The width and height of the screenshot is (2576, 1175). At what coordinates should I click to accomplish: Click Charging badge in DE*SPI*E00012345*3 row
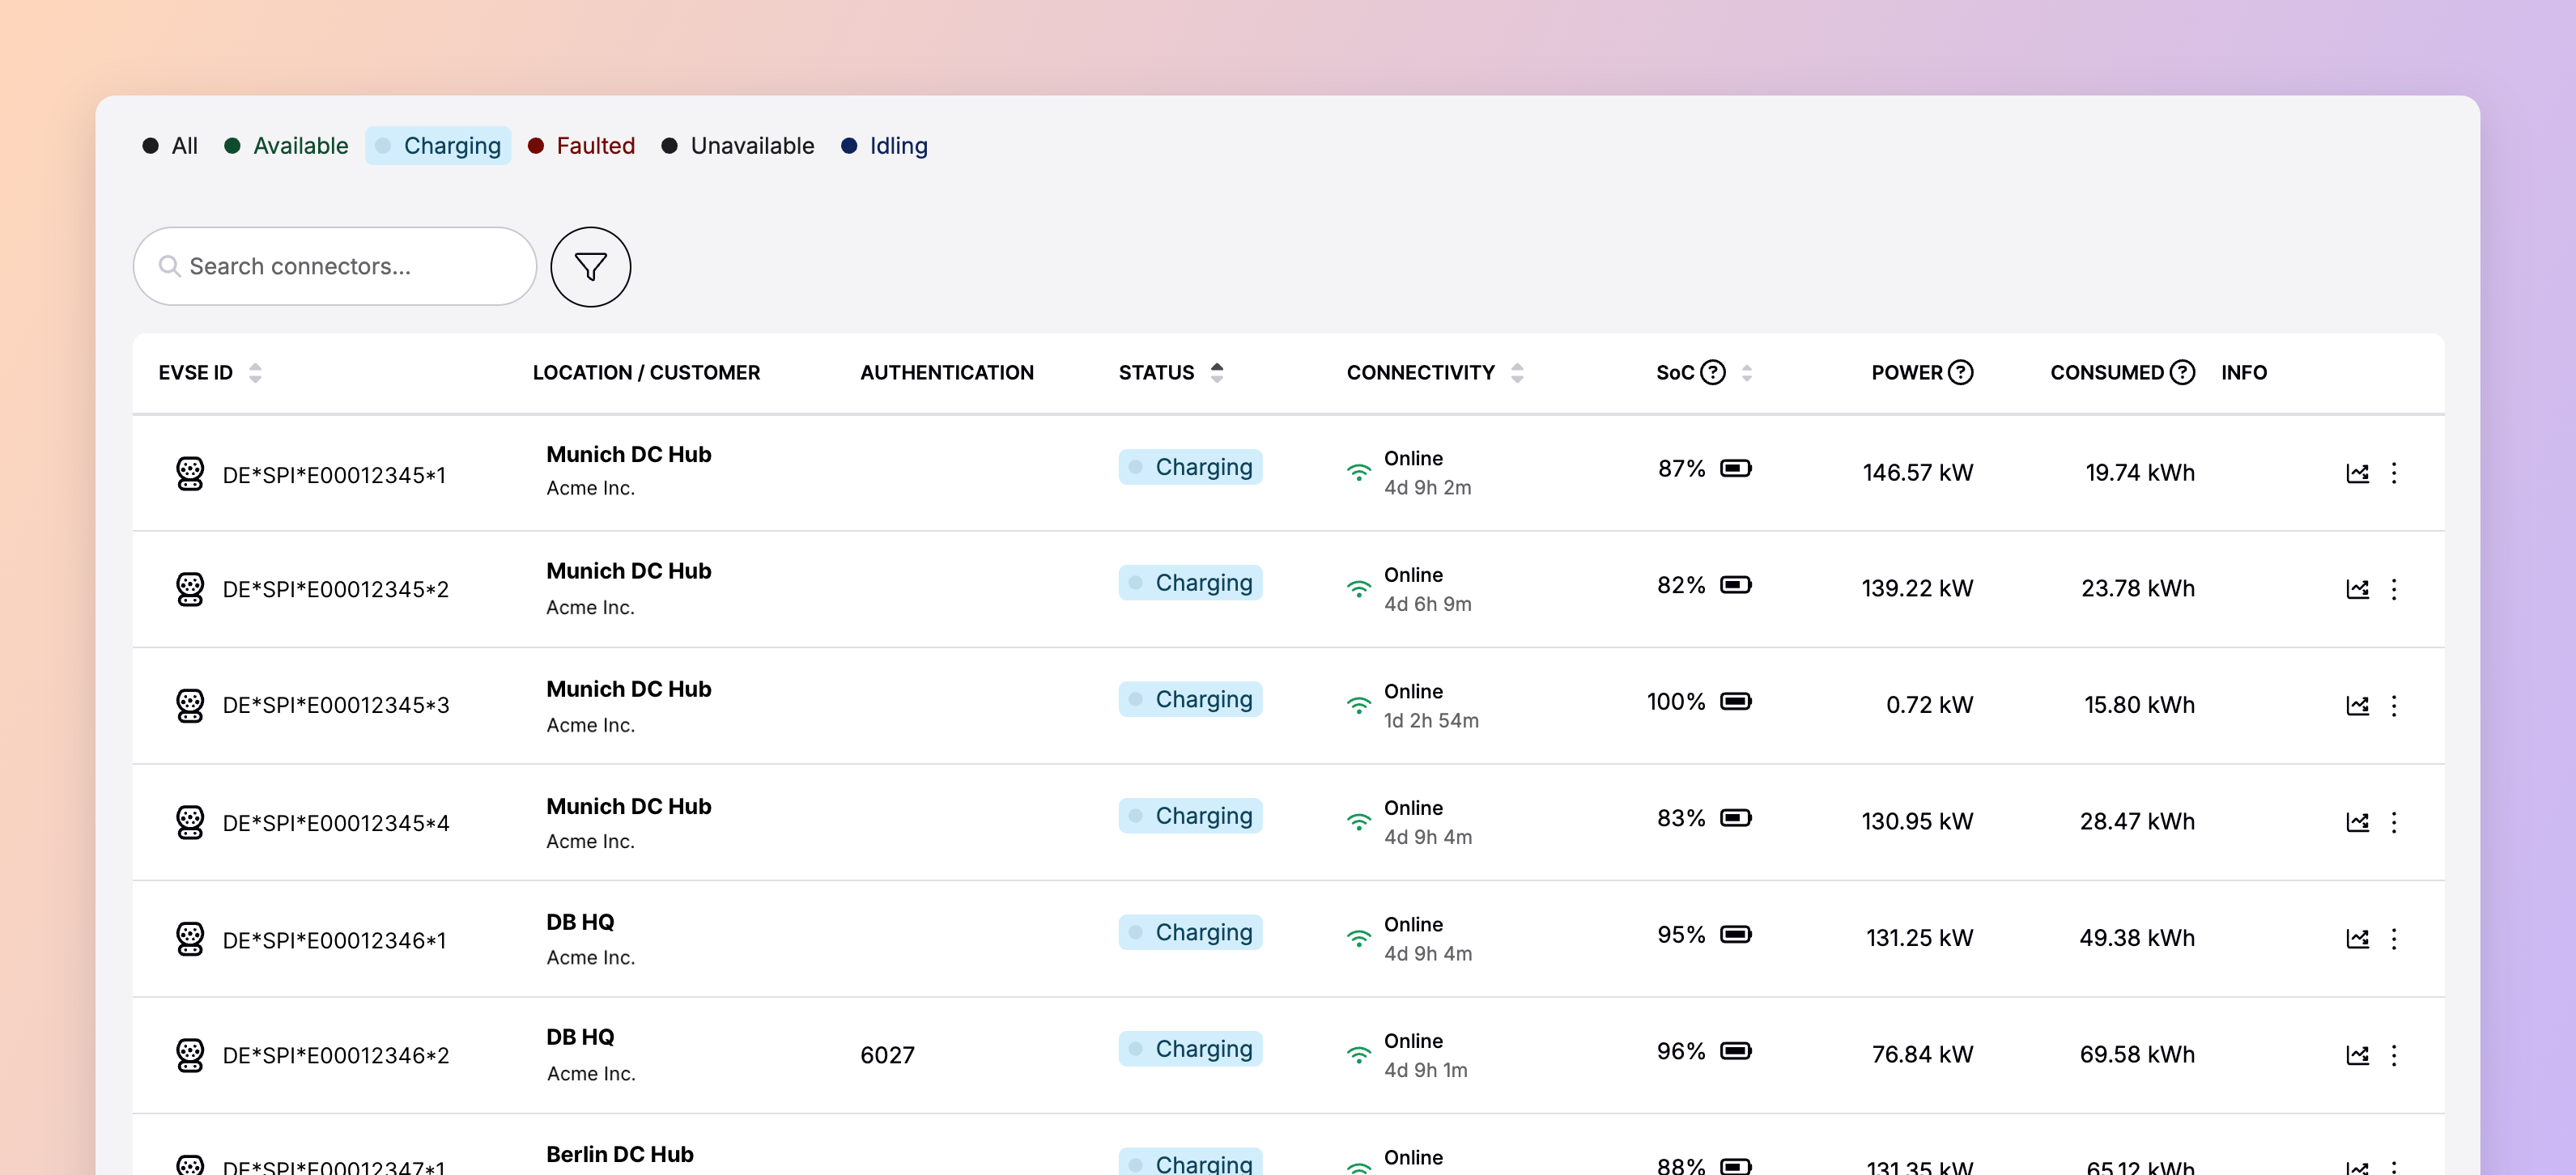(1190, 699)
